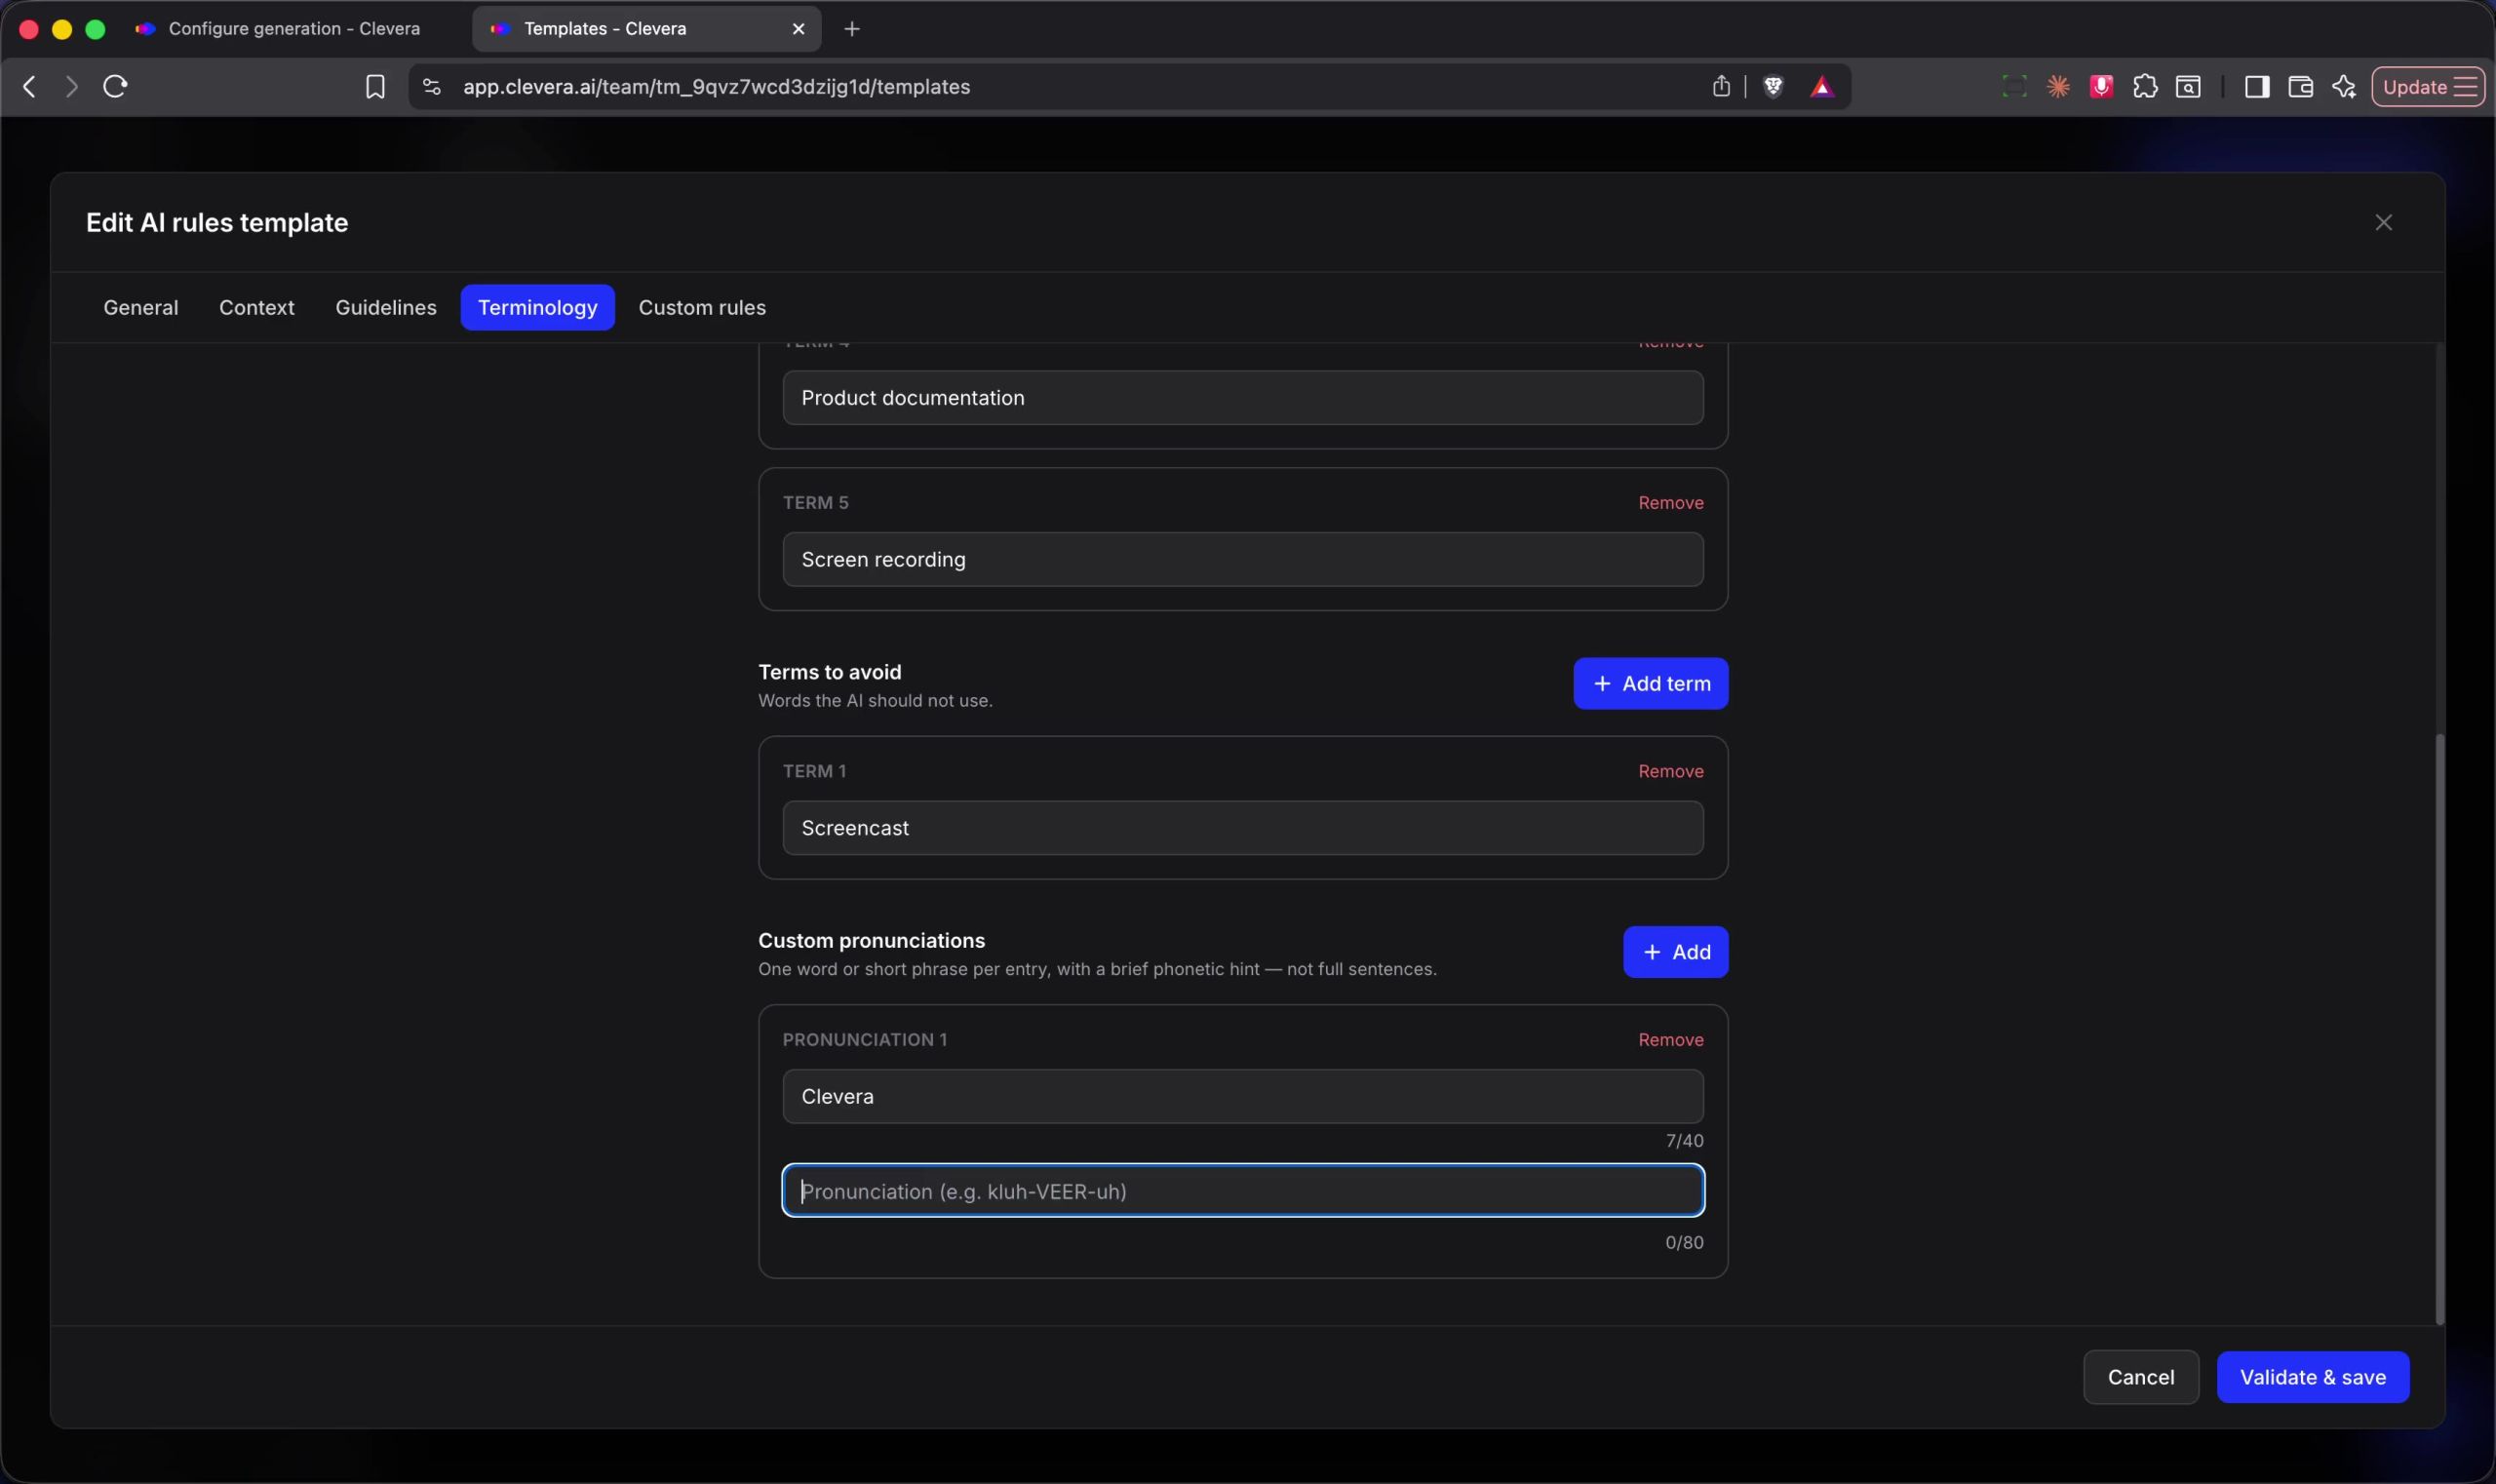This screenshot has width=2496, height=1484.
Task: Close the Edit AI rules template dialog
Action: click(2383, 223)
